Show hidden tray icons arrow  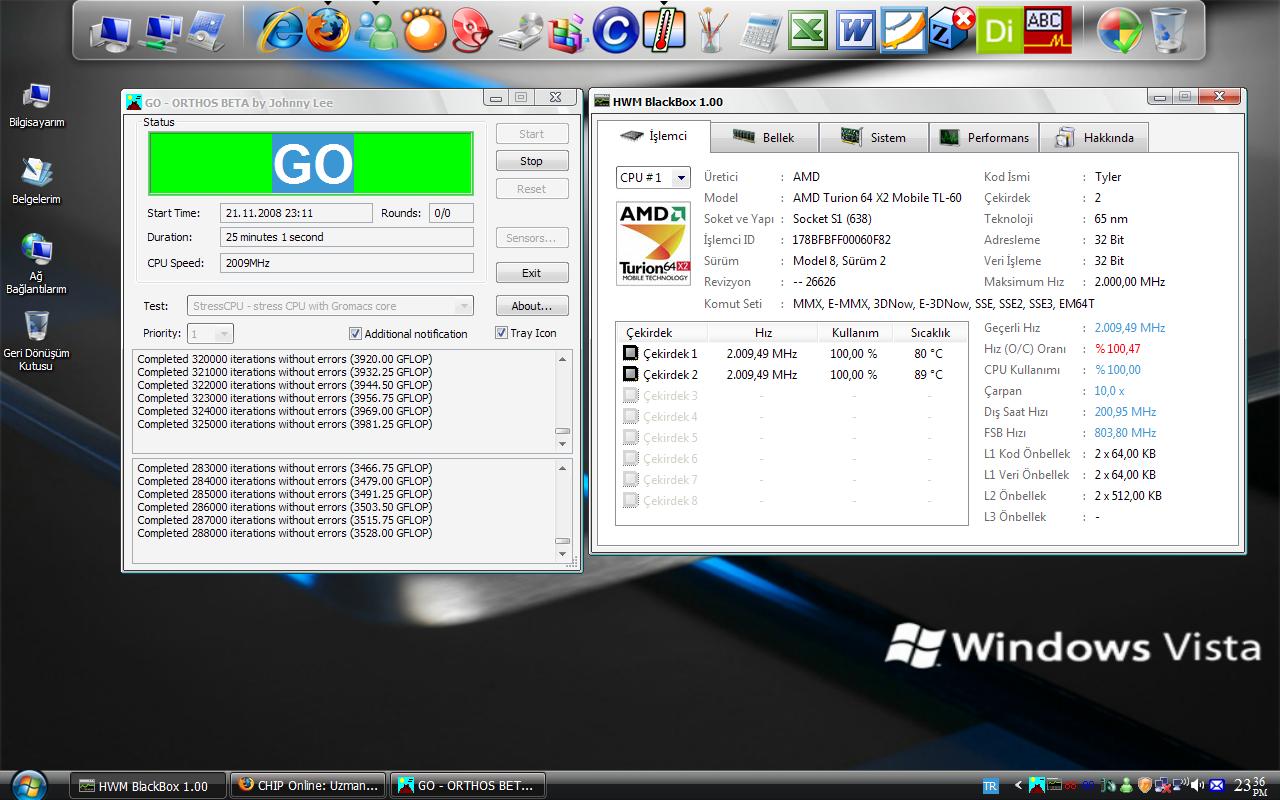click(x=1018, y=785)
